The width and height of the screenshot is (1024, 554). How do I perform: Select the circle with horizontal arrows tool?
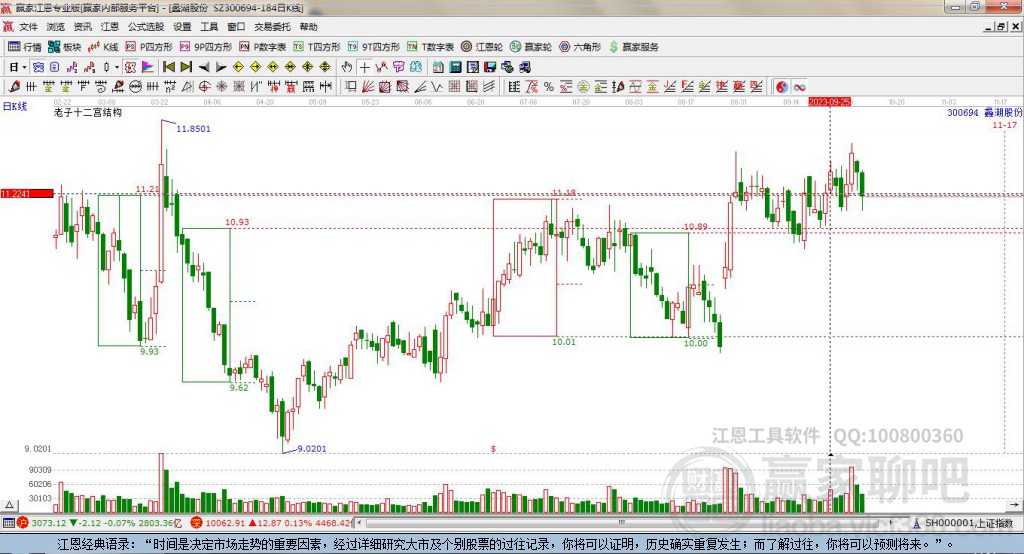[x=135, y=86]
